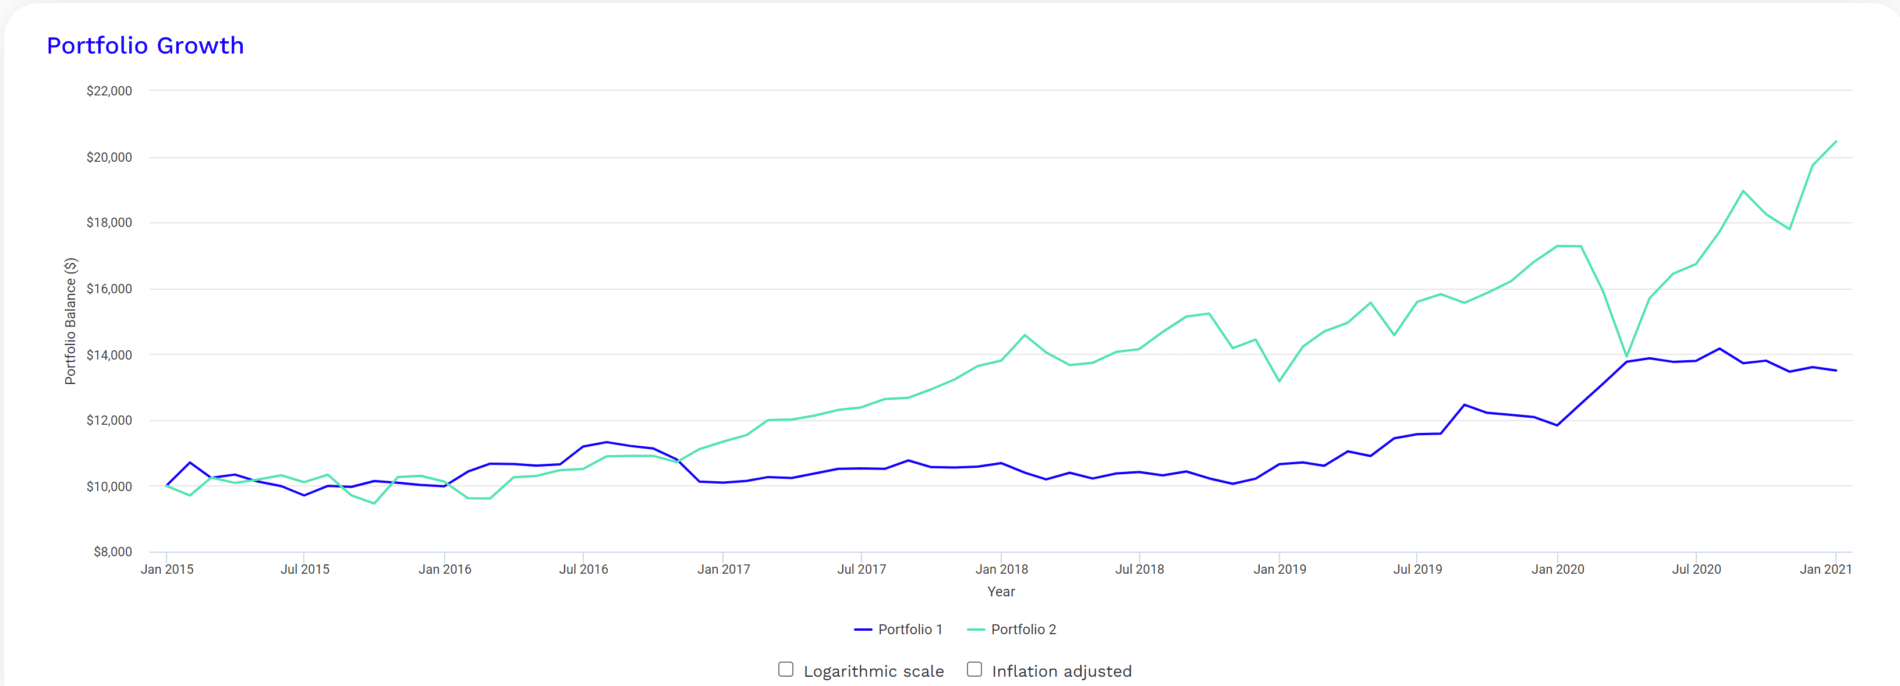Viewport: 1900px width, 686px height.
Task: Select the $22,000 y-axis label
Action: pyautogui.click(x=109, y=91)
